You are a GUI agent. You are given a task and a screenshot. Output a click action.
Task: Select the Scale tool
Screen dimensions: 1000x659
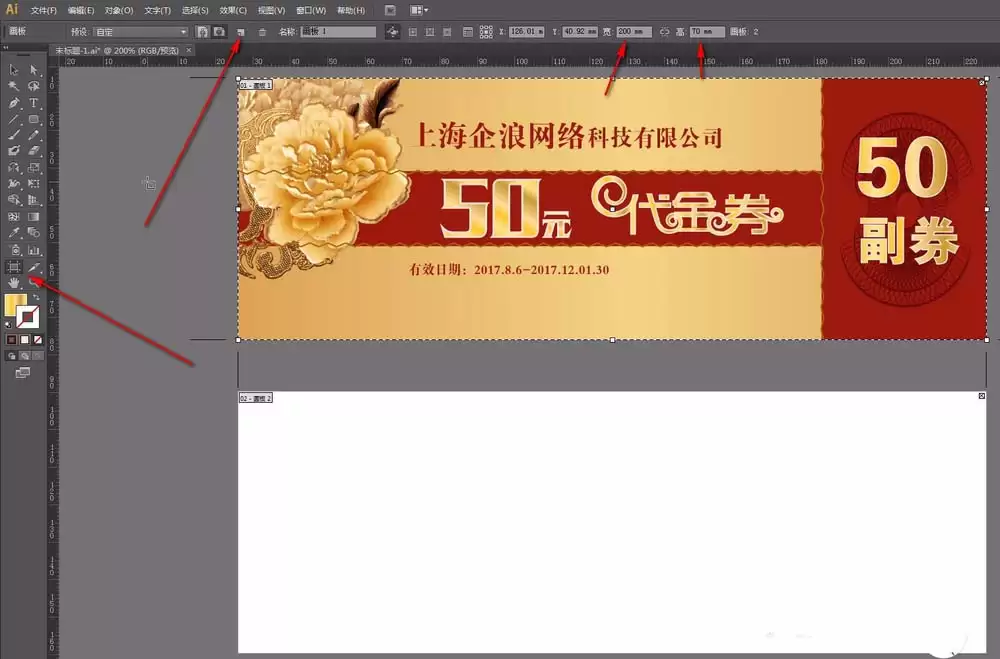pos(34,168)
